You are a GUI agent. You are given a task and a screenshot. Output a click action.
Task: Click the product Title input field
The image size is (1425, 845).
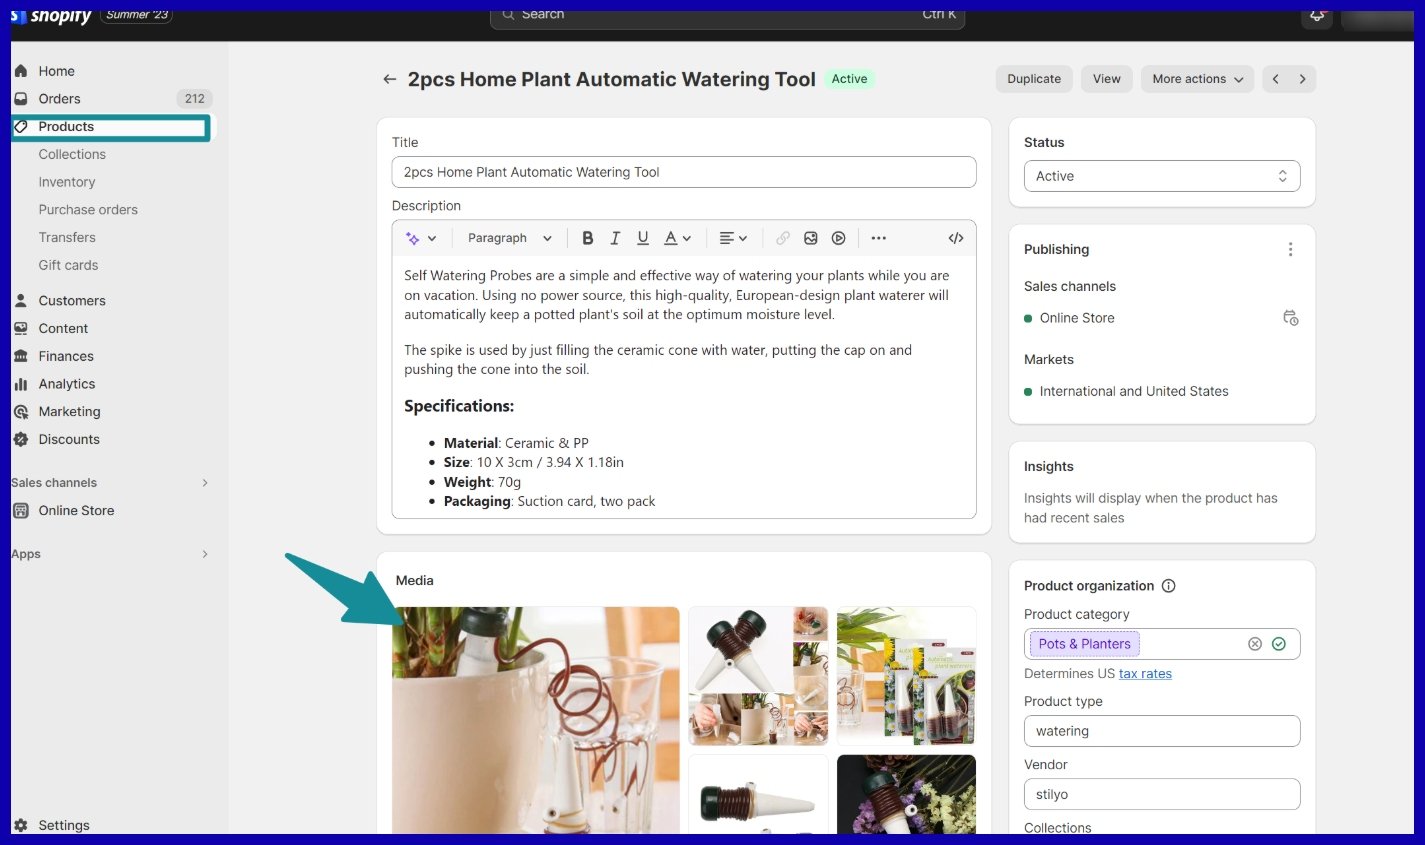coord(683,172)
